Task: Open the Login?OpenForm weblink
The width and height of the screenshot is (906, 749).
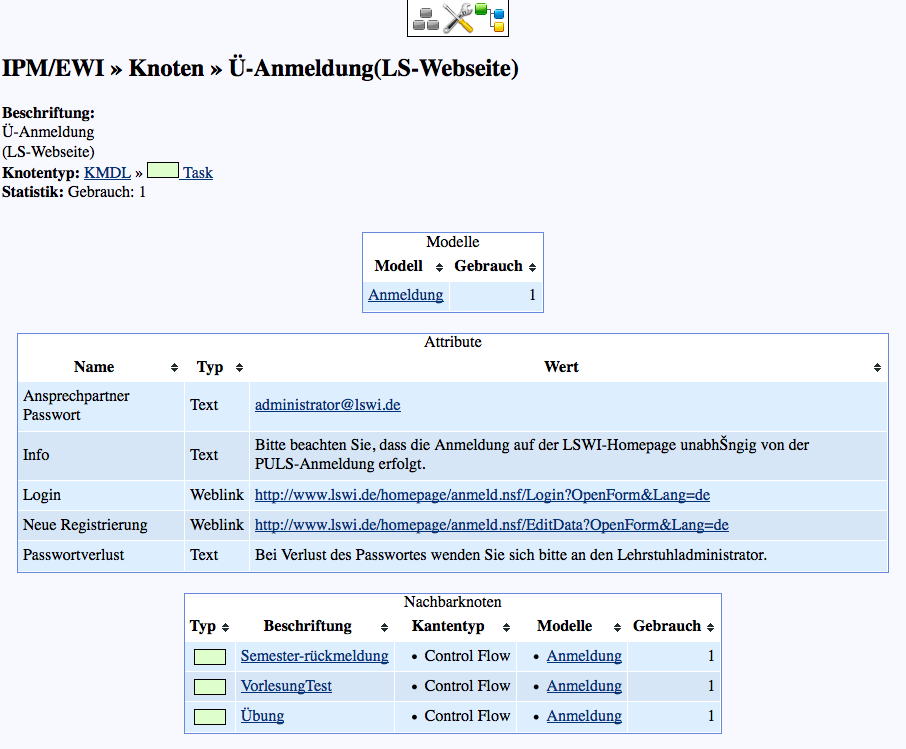Action: coord(482,495)
